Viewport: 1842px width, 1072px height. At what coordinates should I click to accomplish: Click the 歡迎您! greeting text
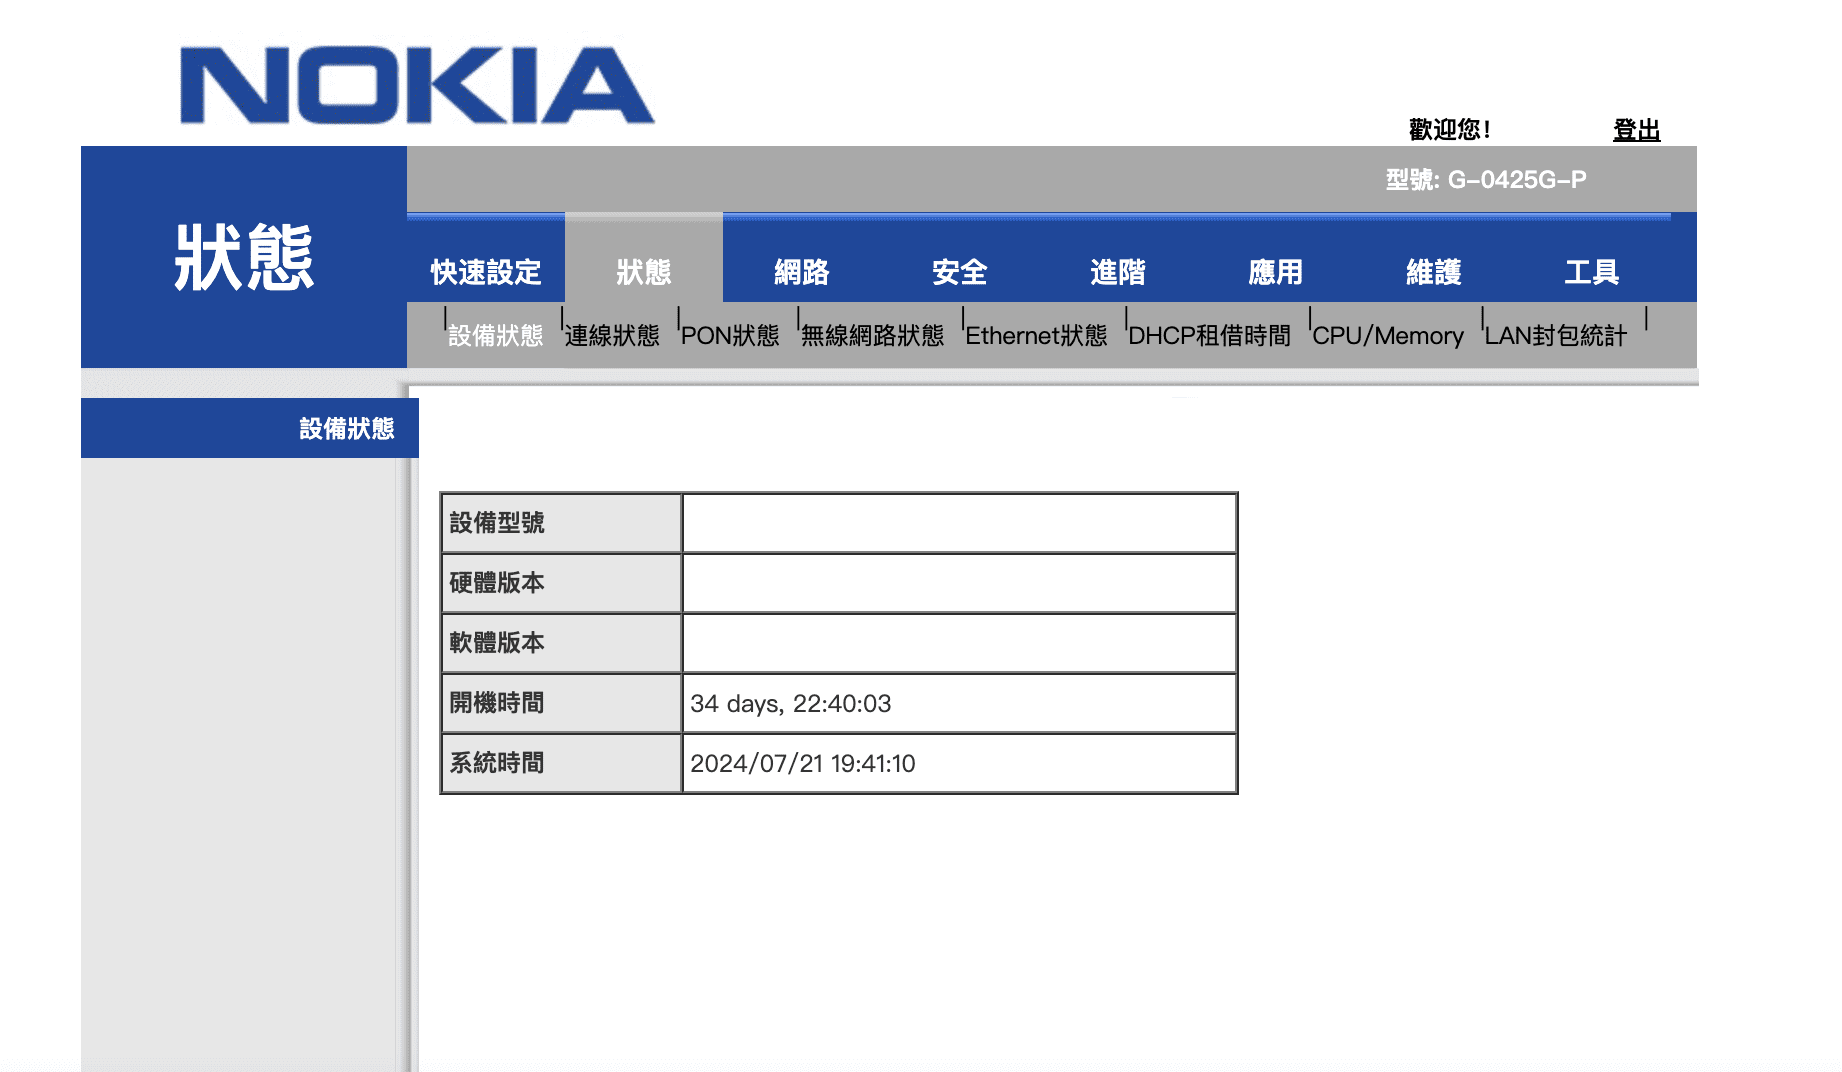click(x=1450, y=129)
